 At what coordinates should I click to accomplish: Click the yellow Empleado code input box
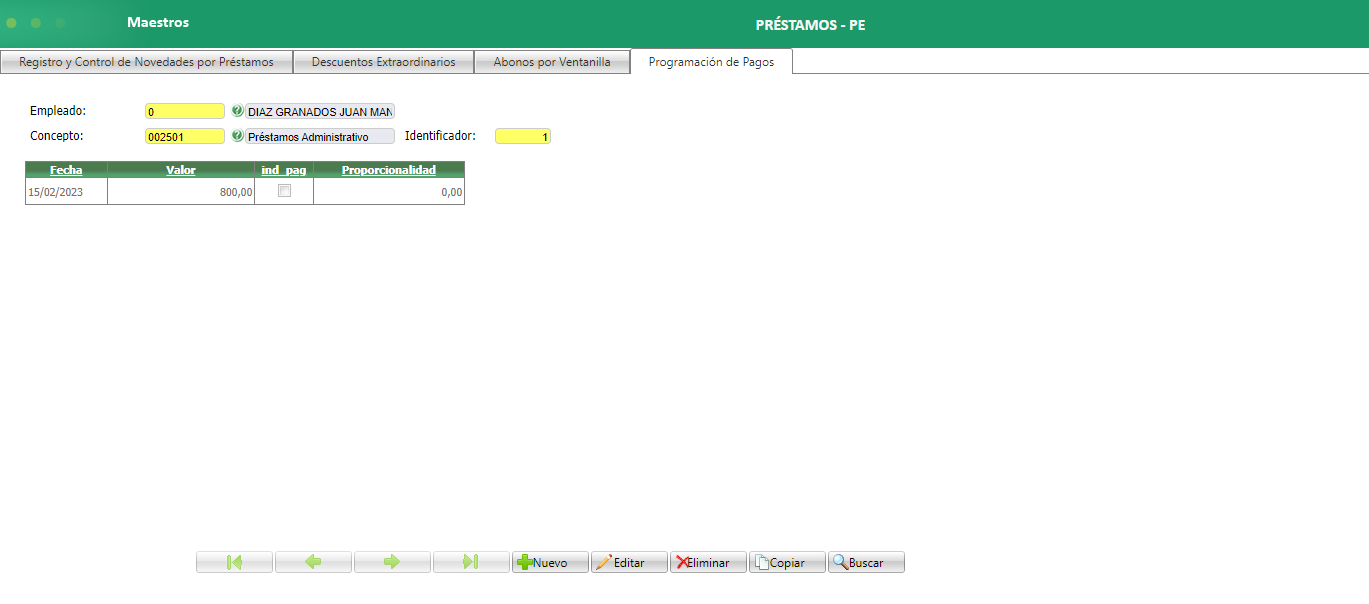click(x=184, y=111)
